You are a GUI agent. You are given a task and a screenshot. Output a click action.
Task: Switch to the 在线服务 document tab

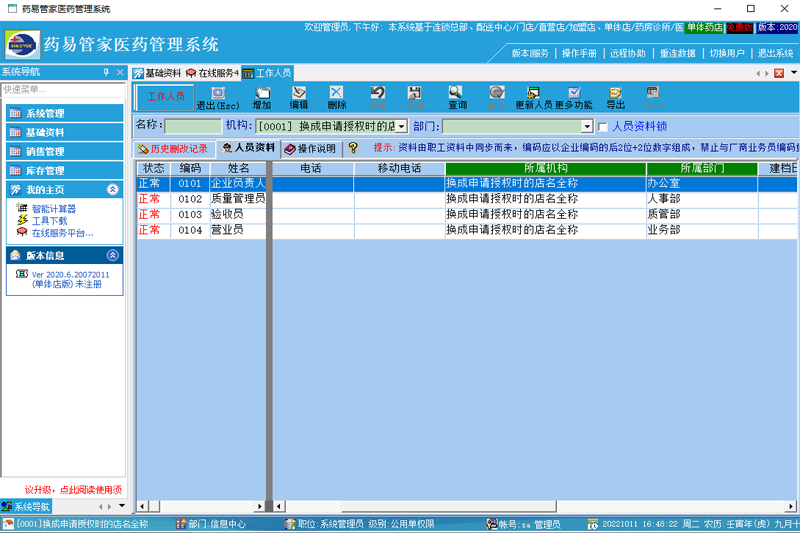[x=212, y=73]
